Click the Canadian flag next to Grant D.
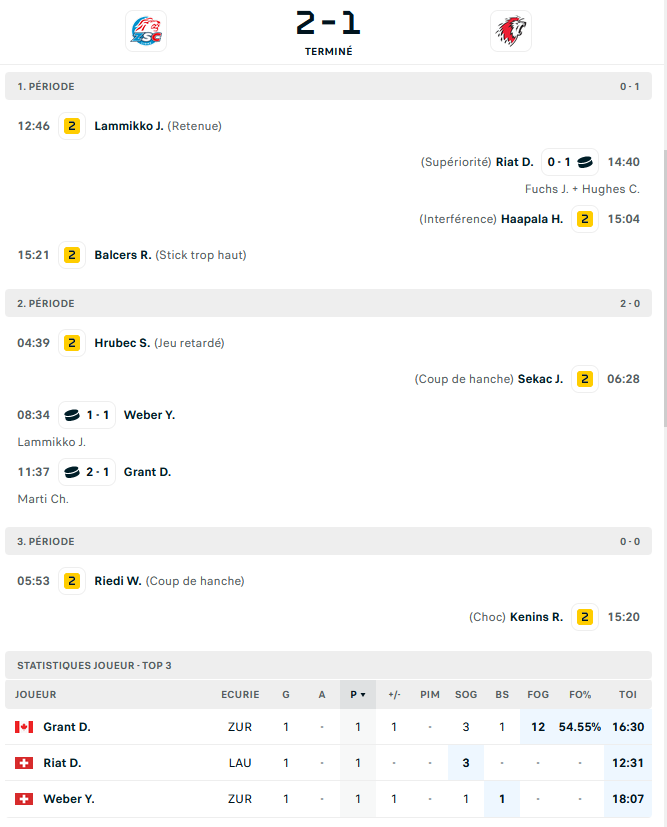Screen dimensions: 667x827 click(24, 727)
